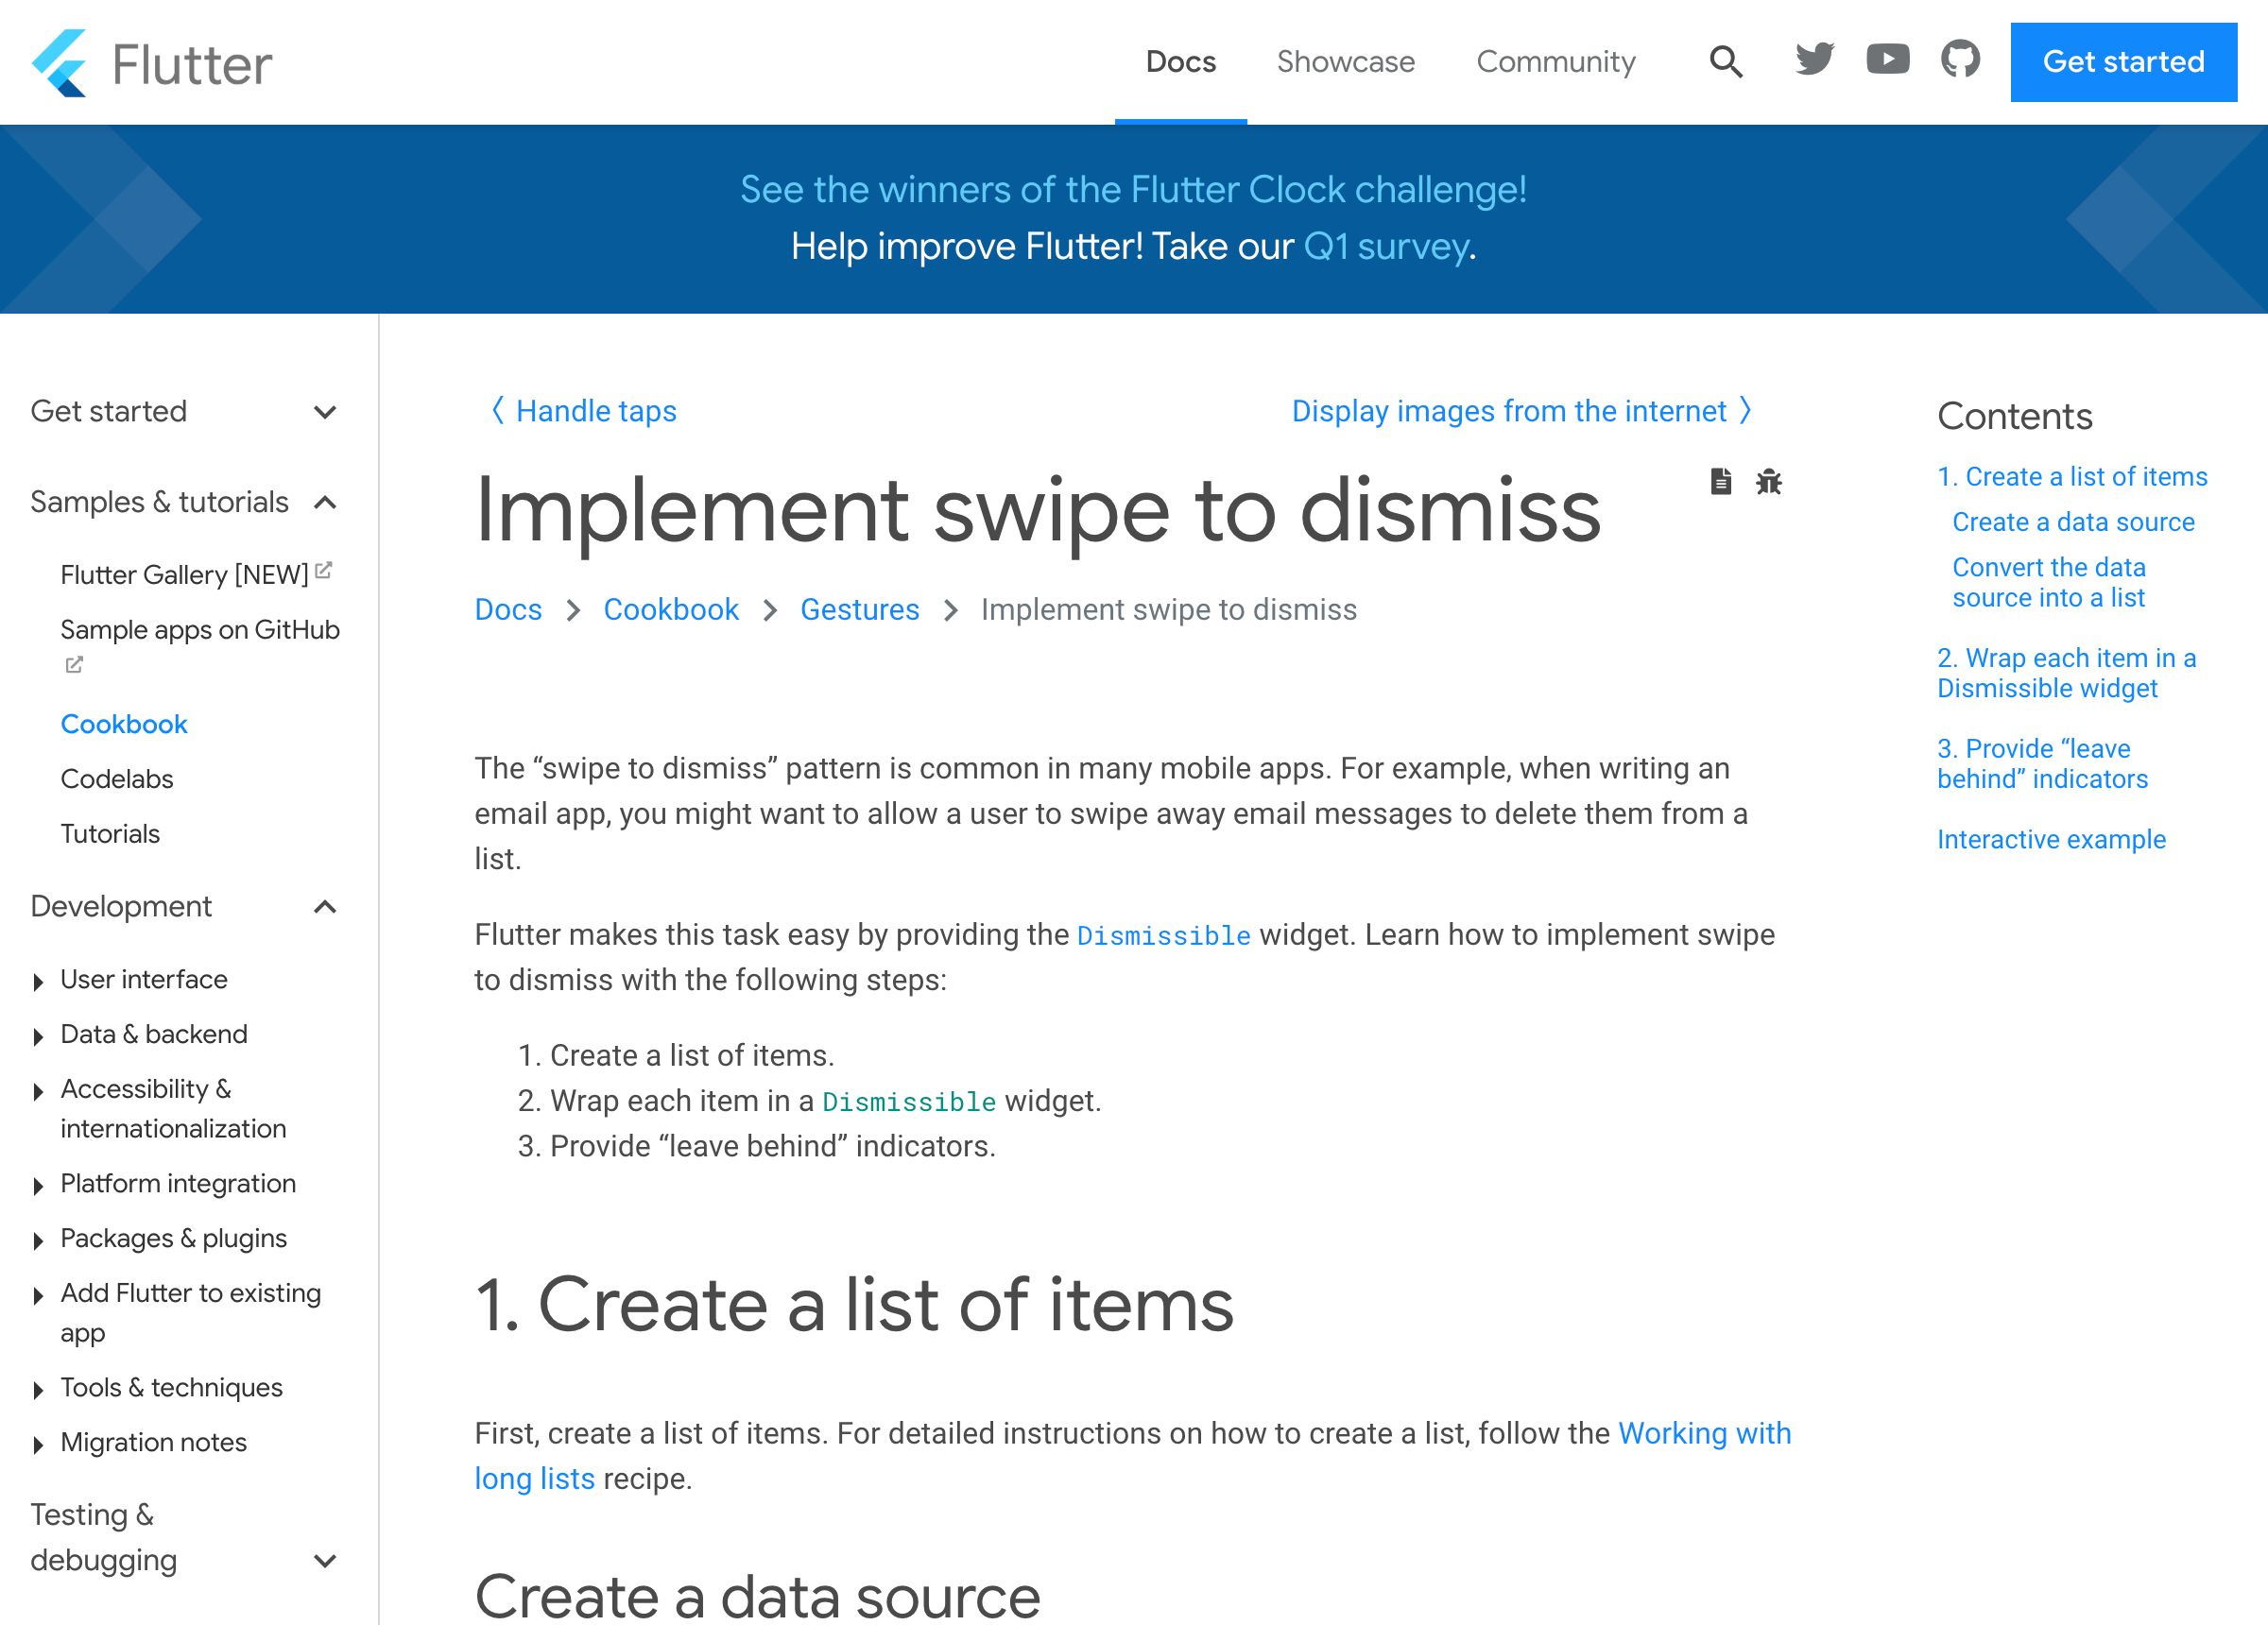Expand the User interface tree item
This screenshot has width=2268, height=1625.
click(x=38, y=981)
